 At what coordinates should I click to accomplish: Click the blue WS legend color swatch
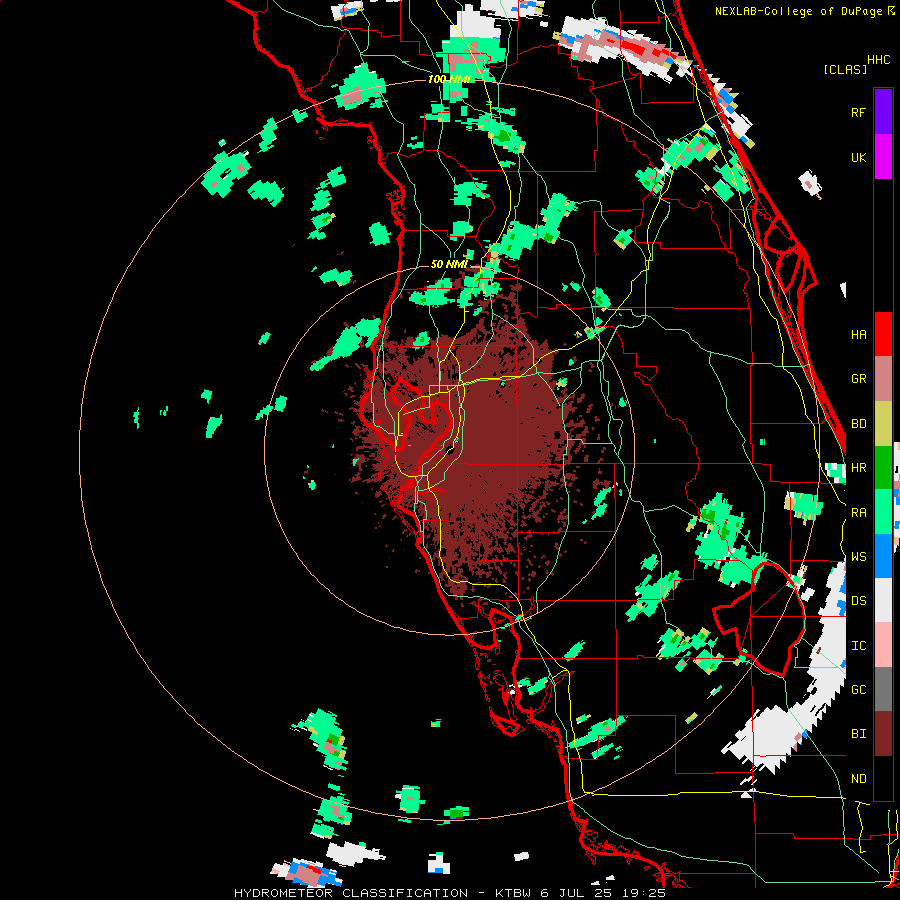(883, 556)
